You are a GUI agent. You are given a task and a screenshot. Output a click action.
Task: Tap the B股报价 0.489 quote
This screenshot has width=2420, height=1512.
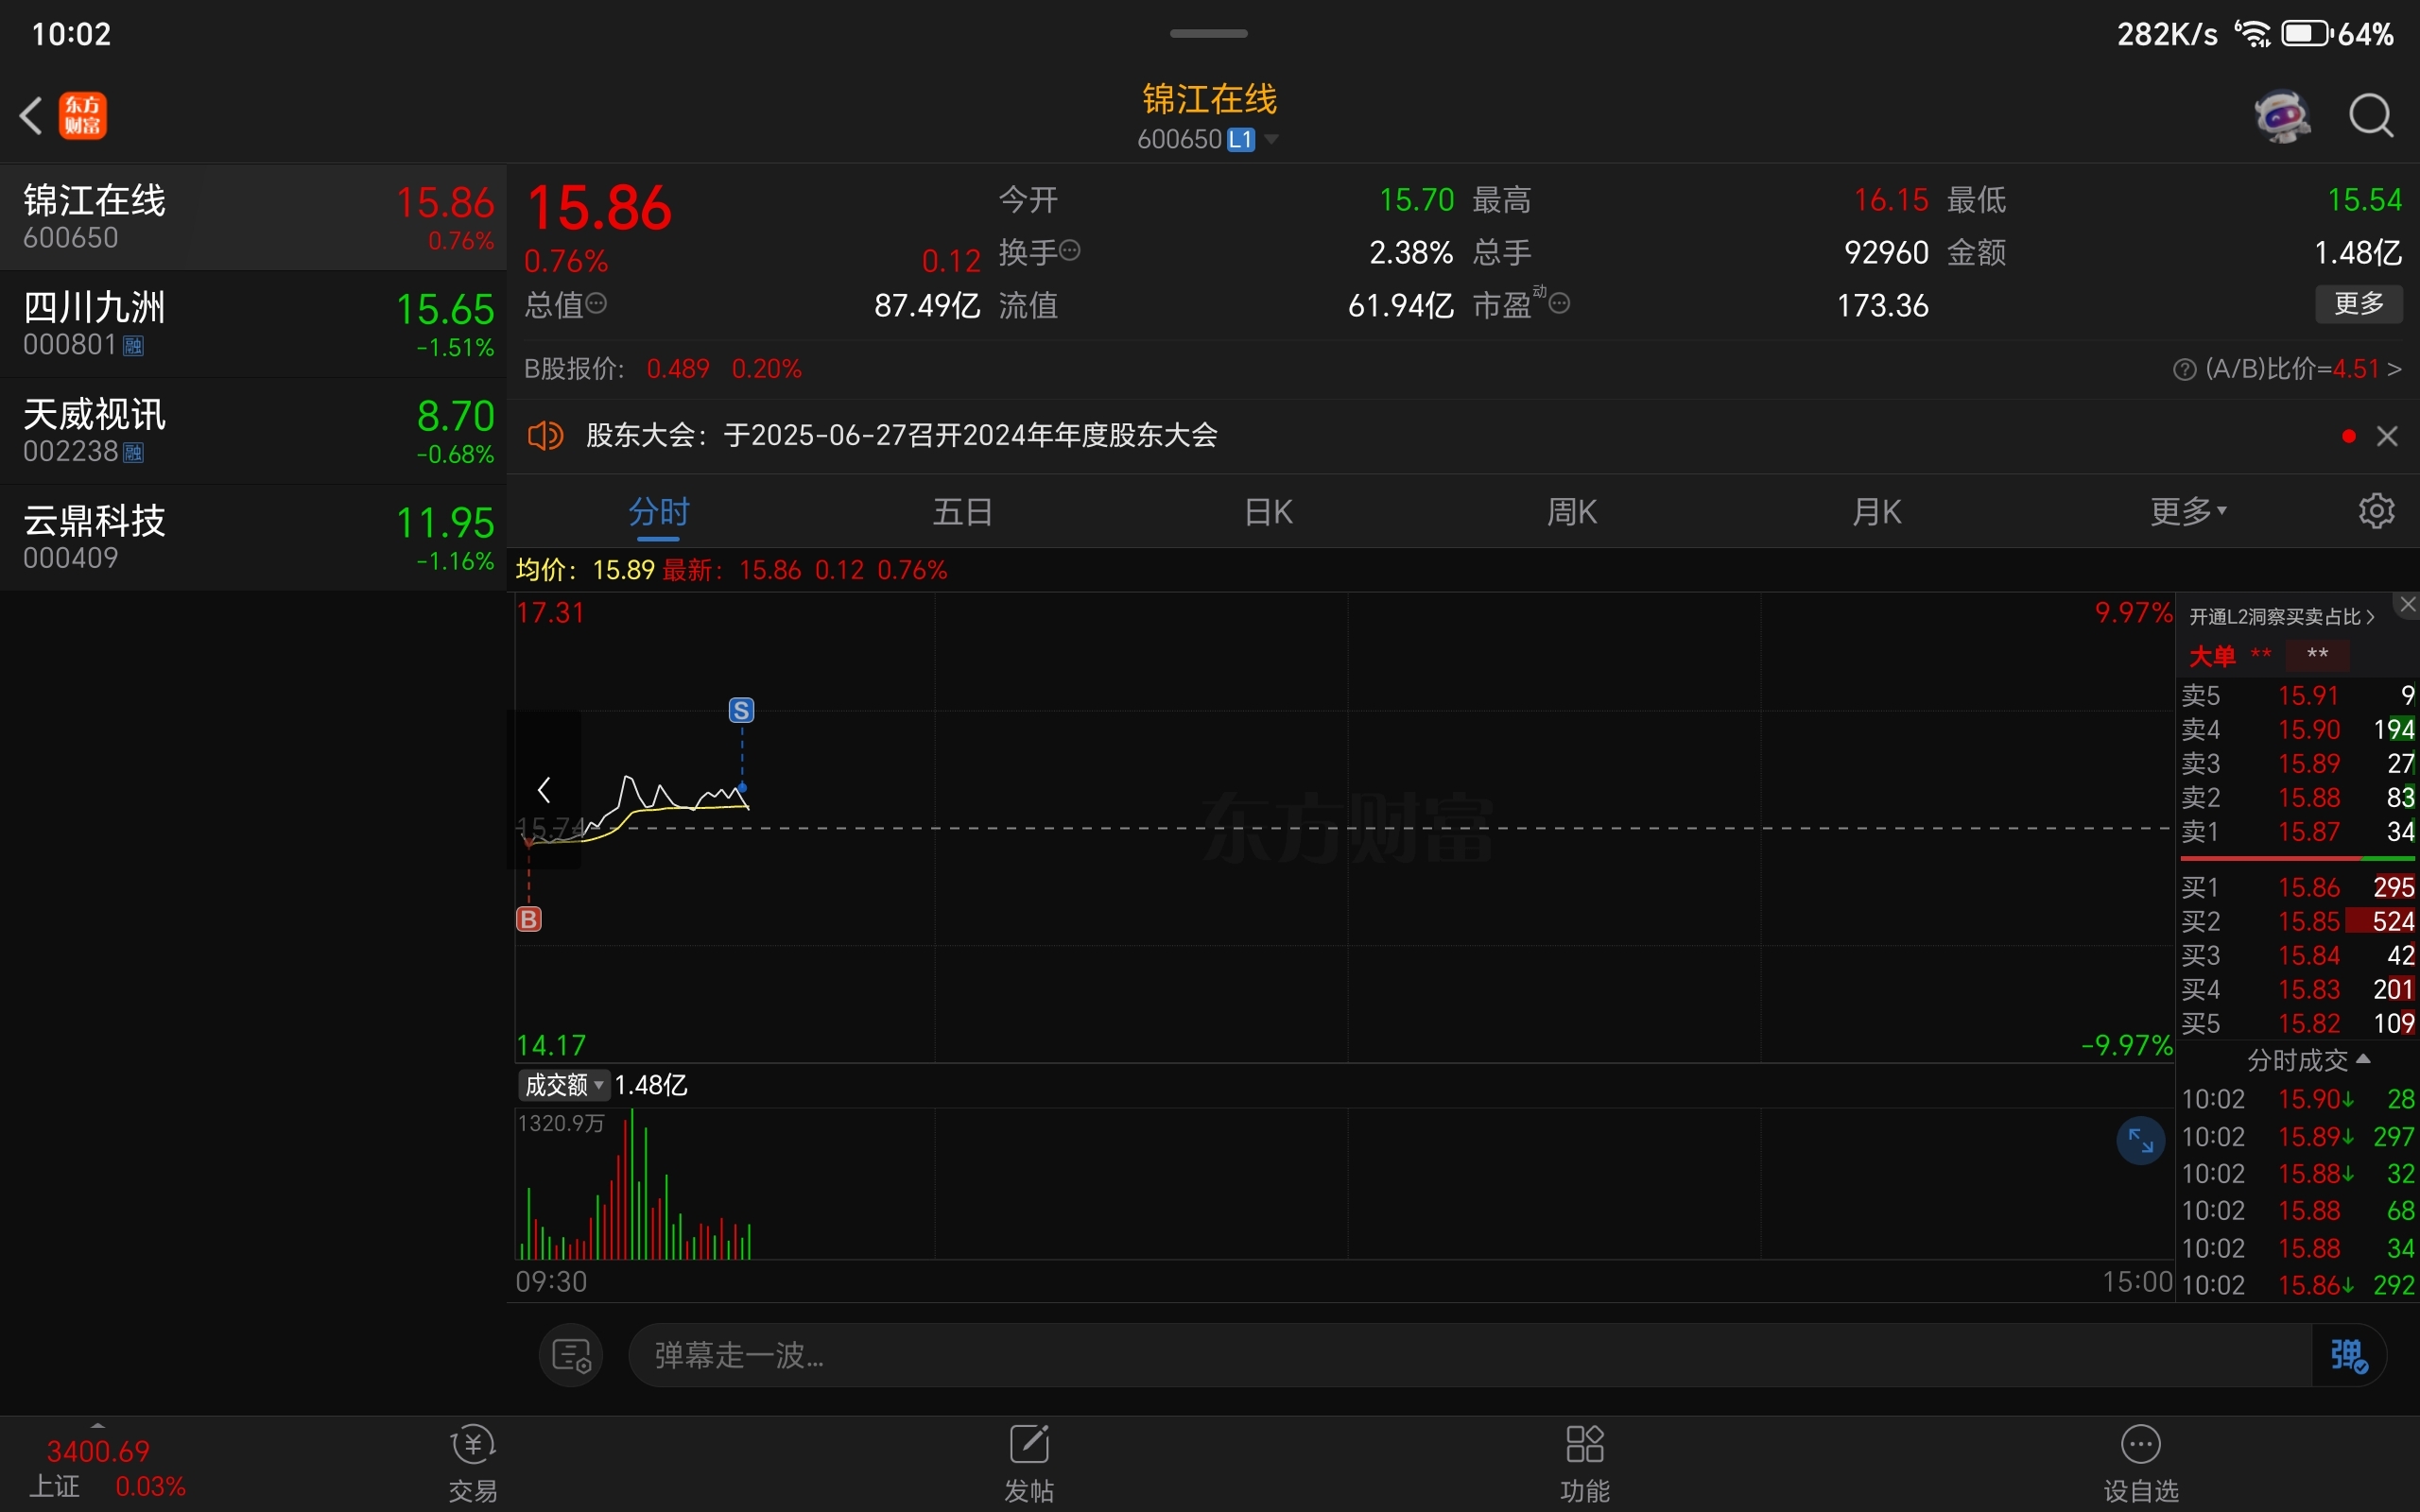coord(678,369)
